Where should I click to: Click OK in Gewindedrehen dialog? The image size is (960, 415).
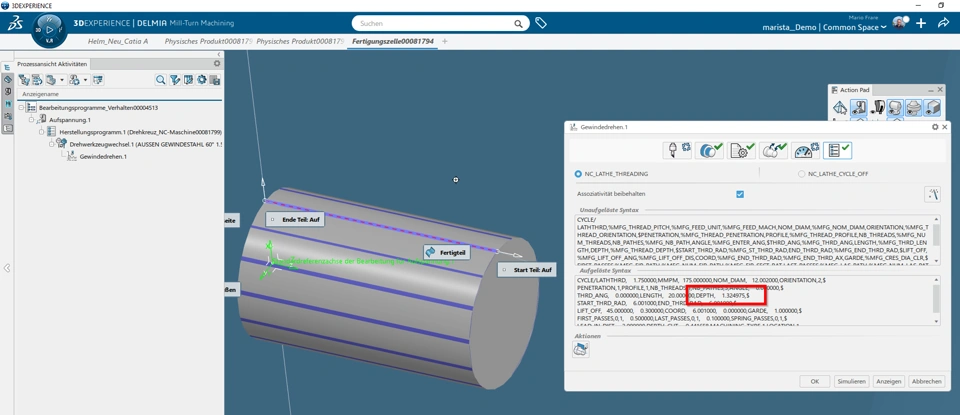coord(815,381)
